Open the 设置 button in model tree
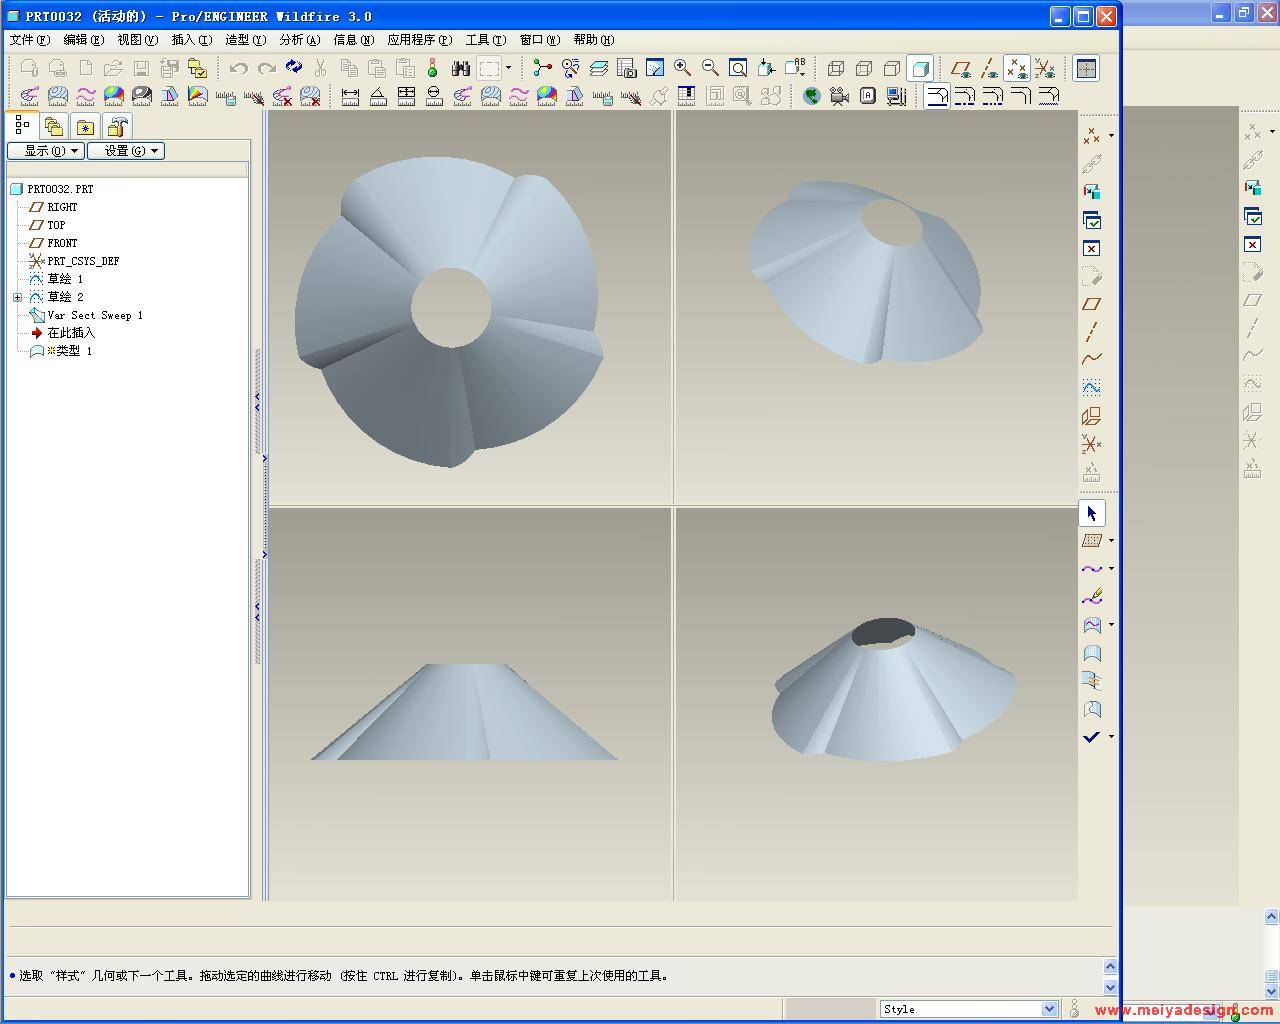1280x1024 pixels. click(125, 151)
